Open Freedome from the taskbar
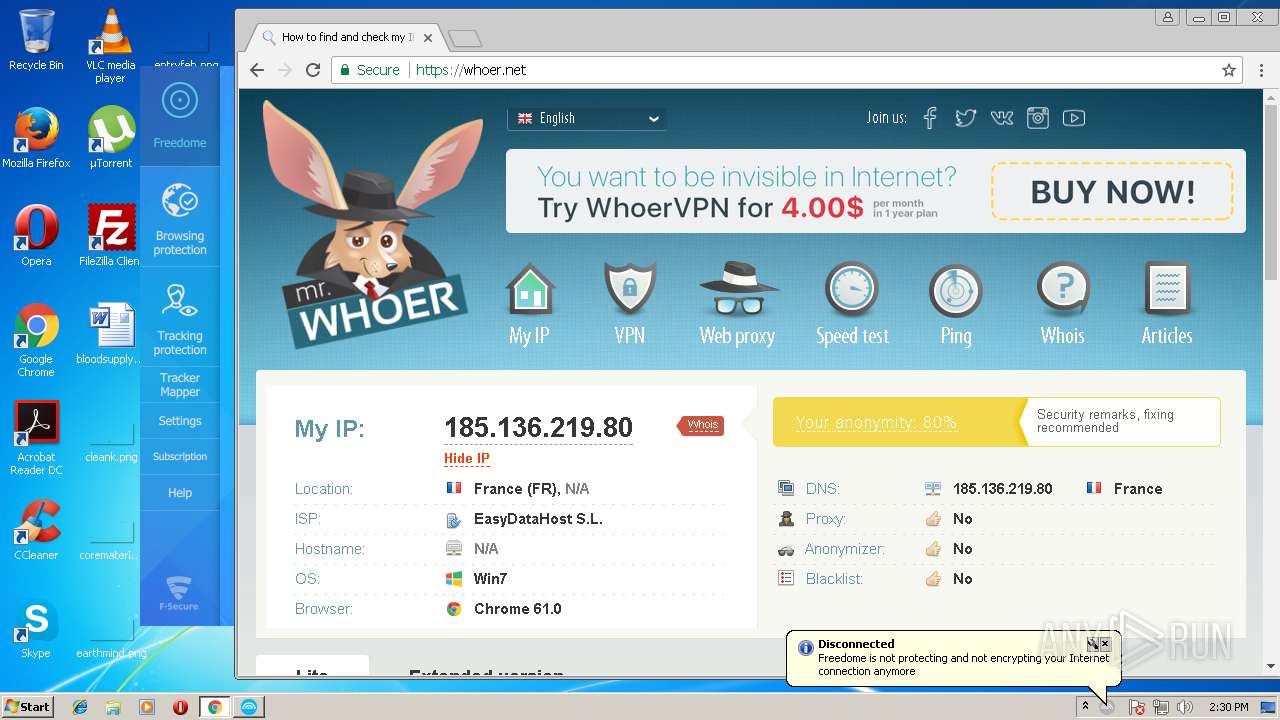The image size is (1280, 720). 249,707
